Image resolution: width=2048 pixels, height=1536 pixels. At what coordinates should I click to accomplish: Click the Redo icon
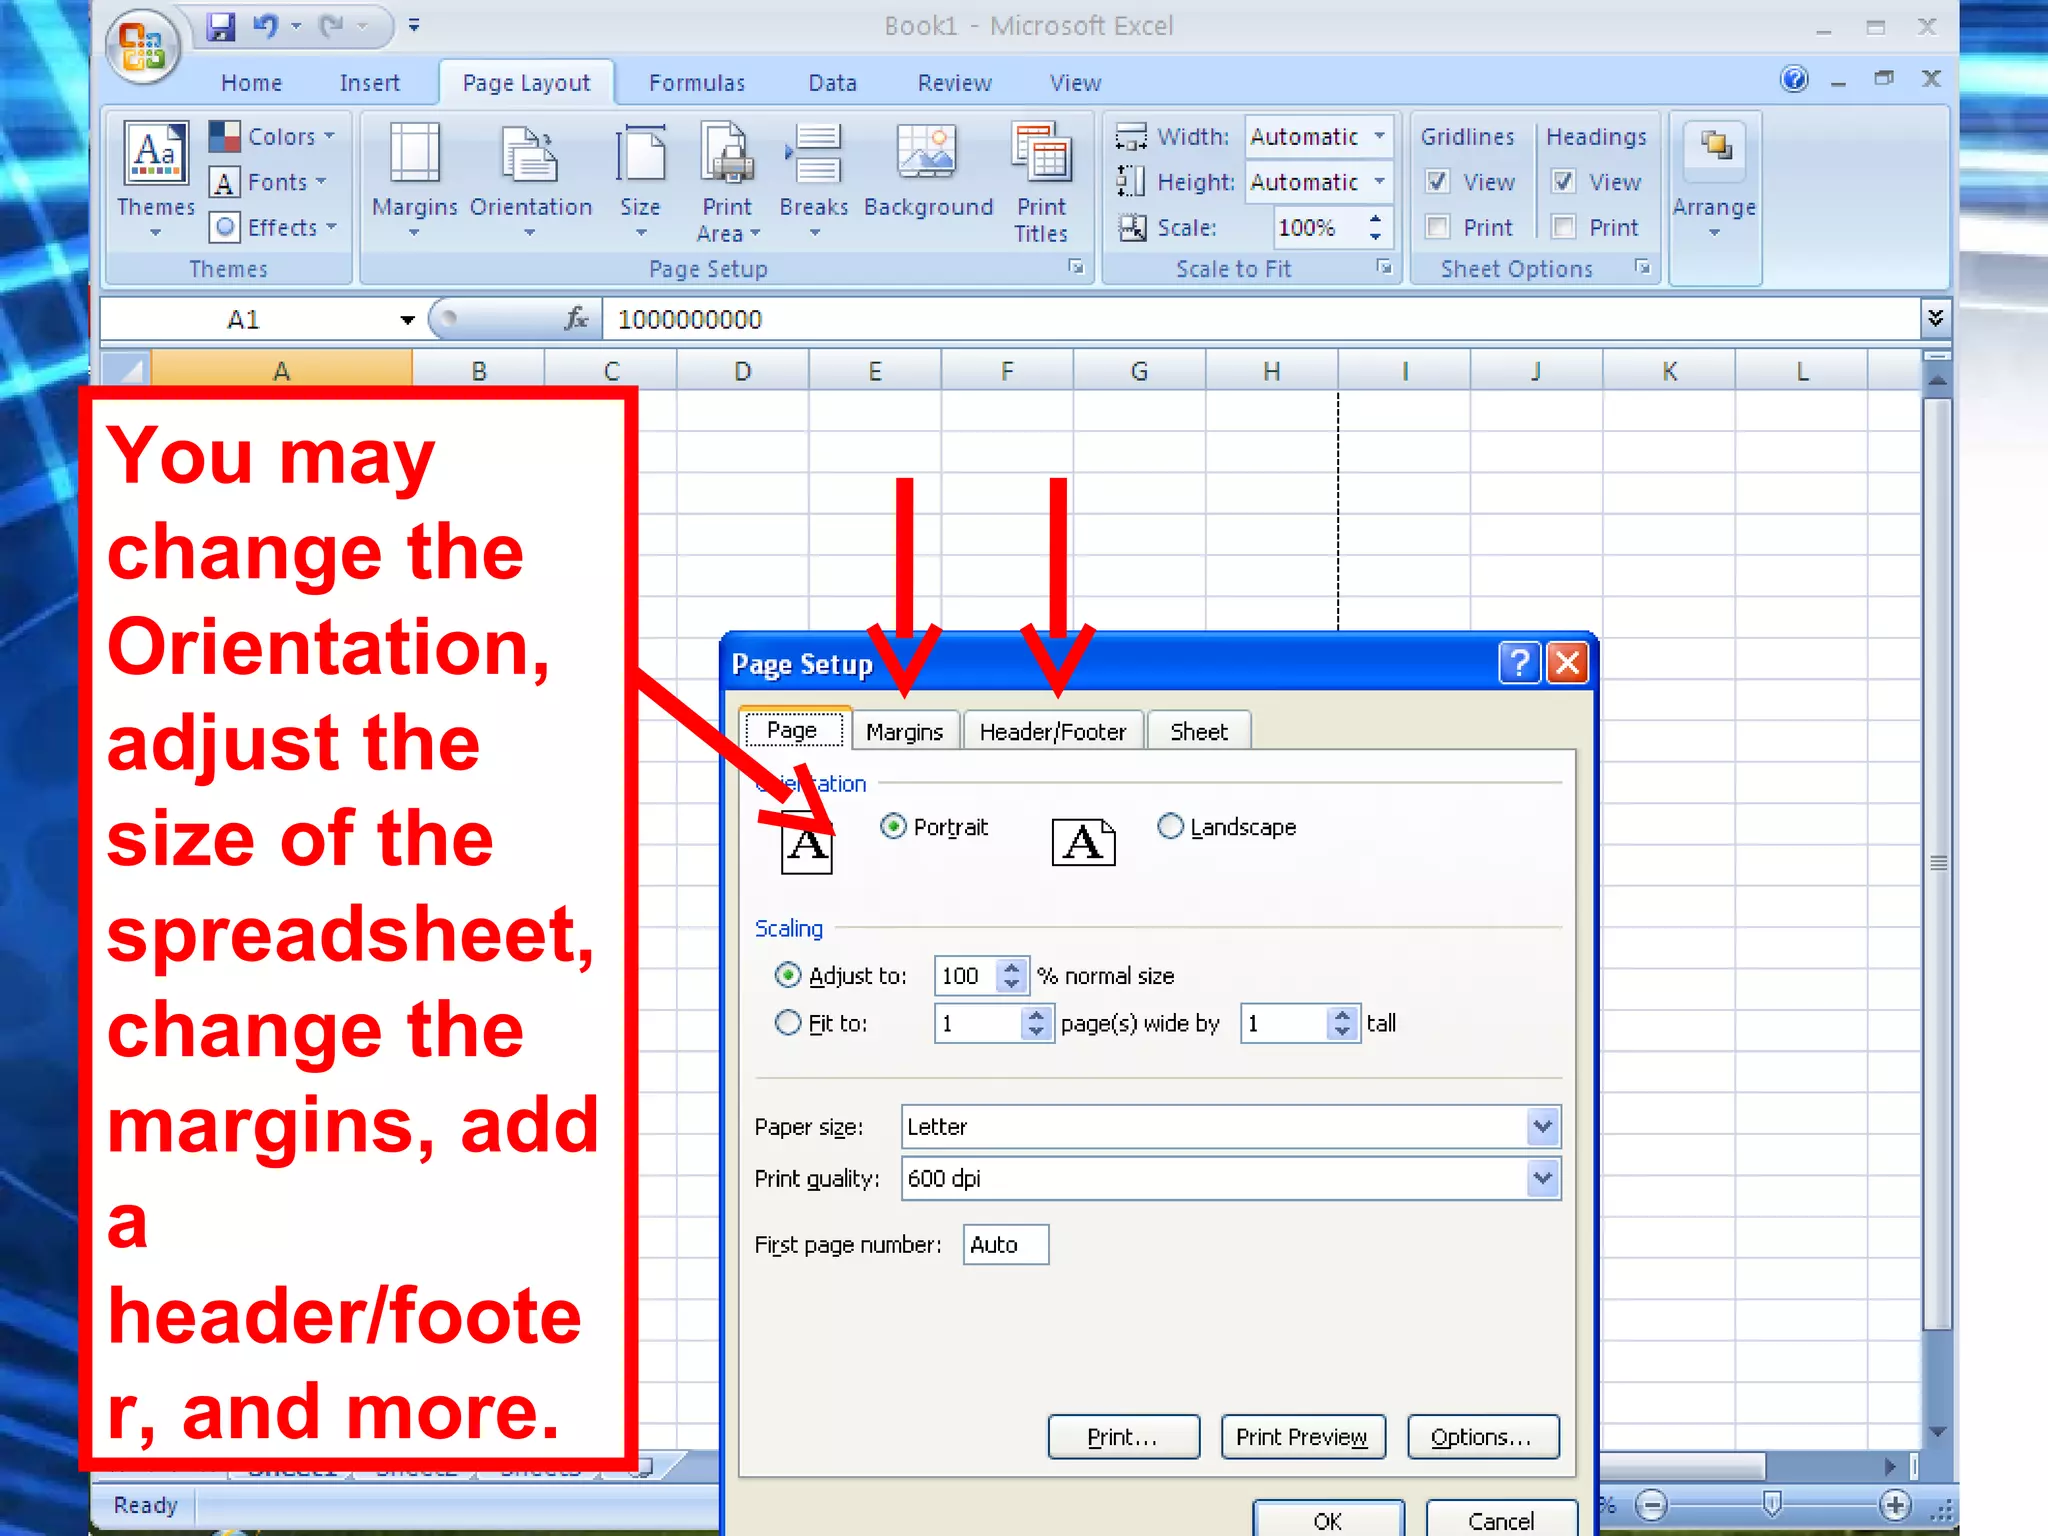coord(332,27)
